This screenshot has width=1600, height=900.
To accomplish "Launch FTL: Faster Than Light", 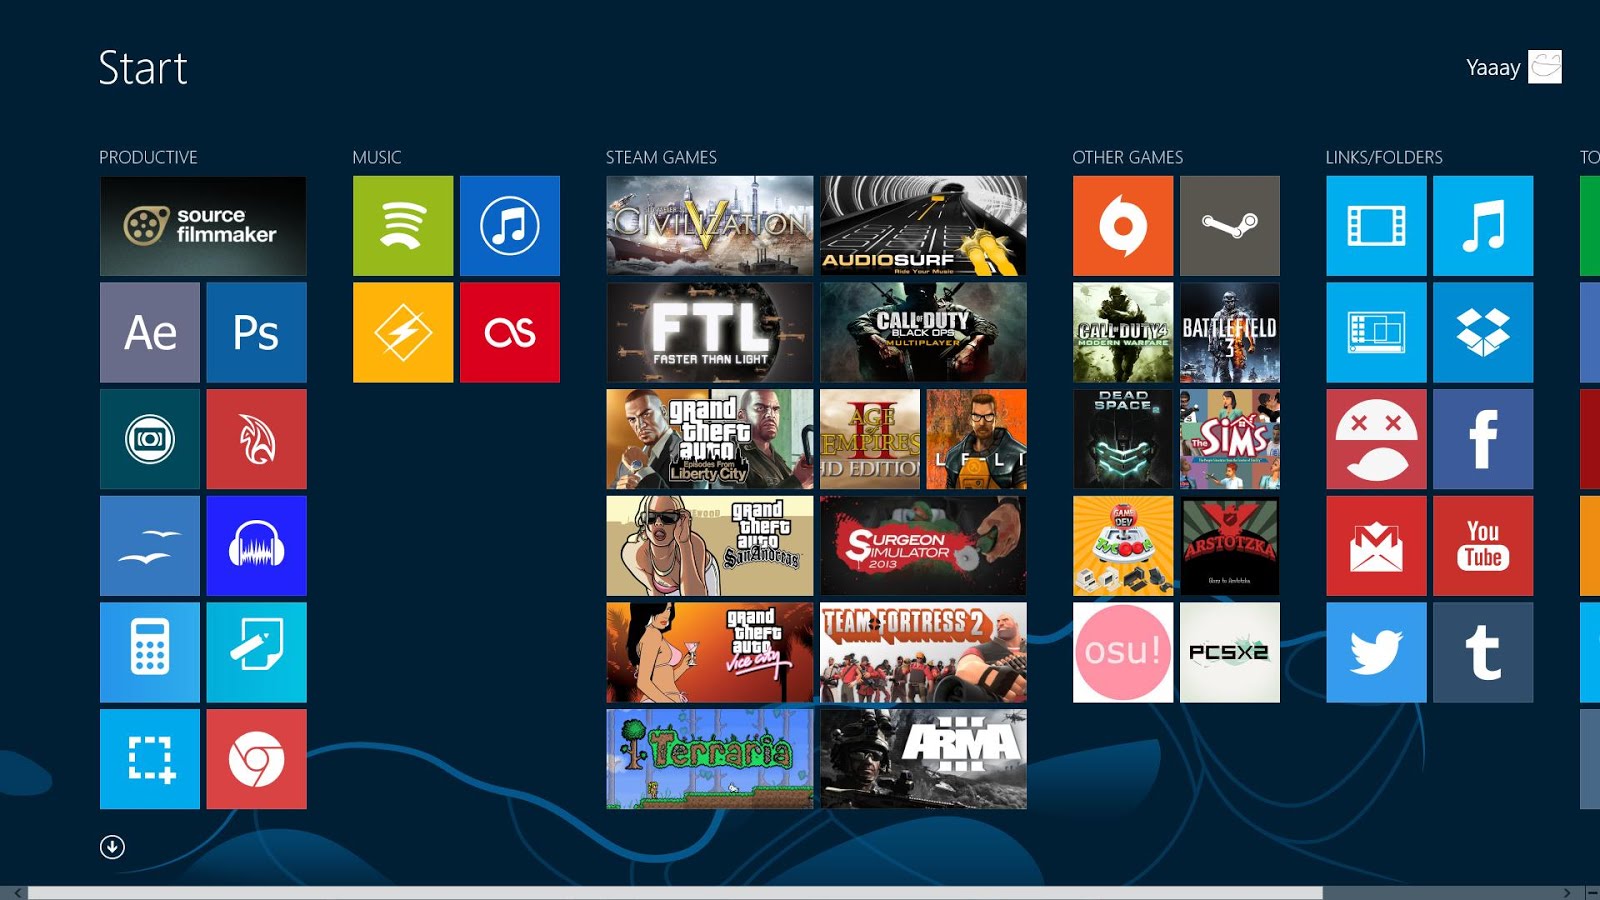I will pos(708,331).
